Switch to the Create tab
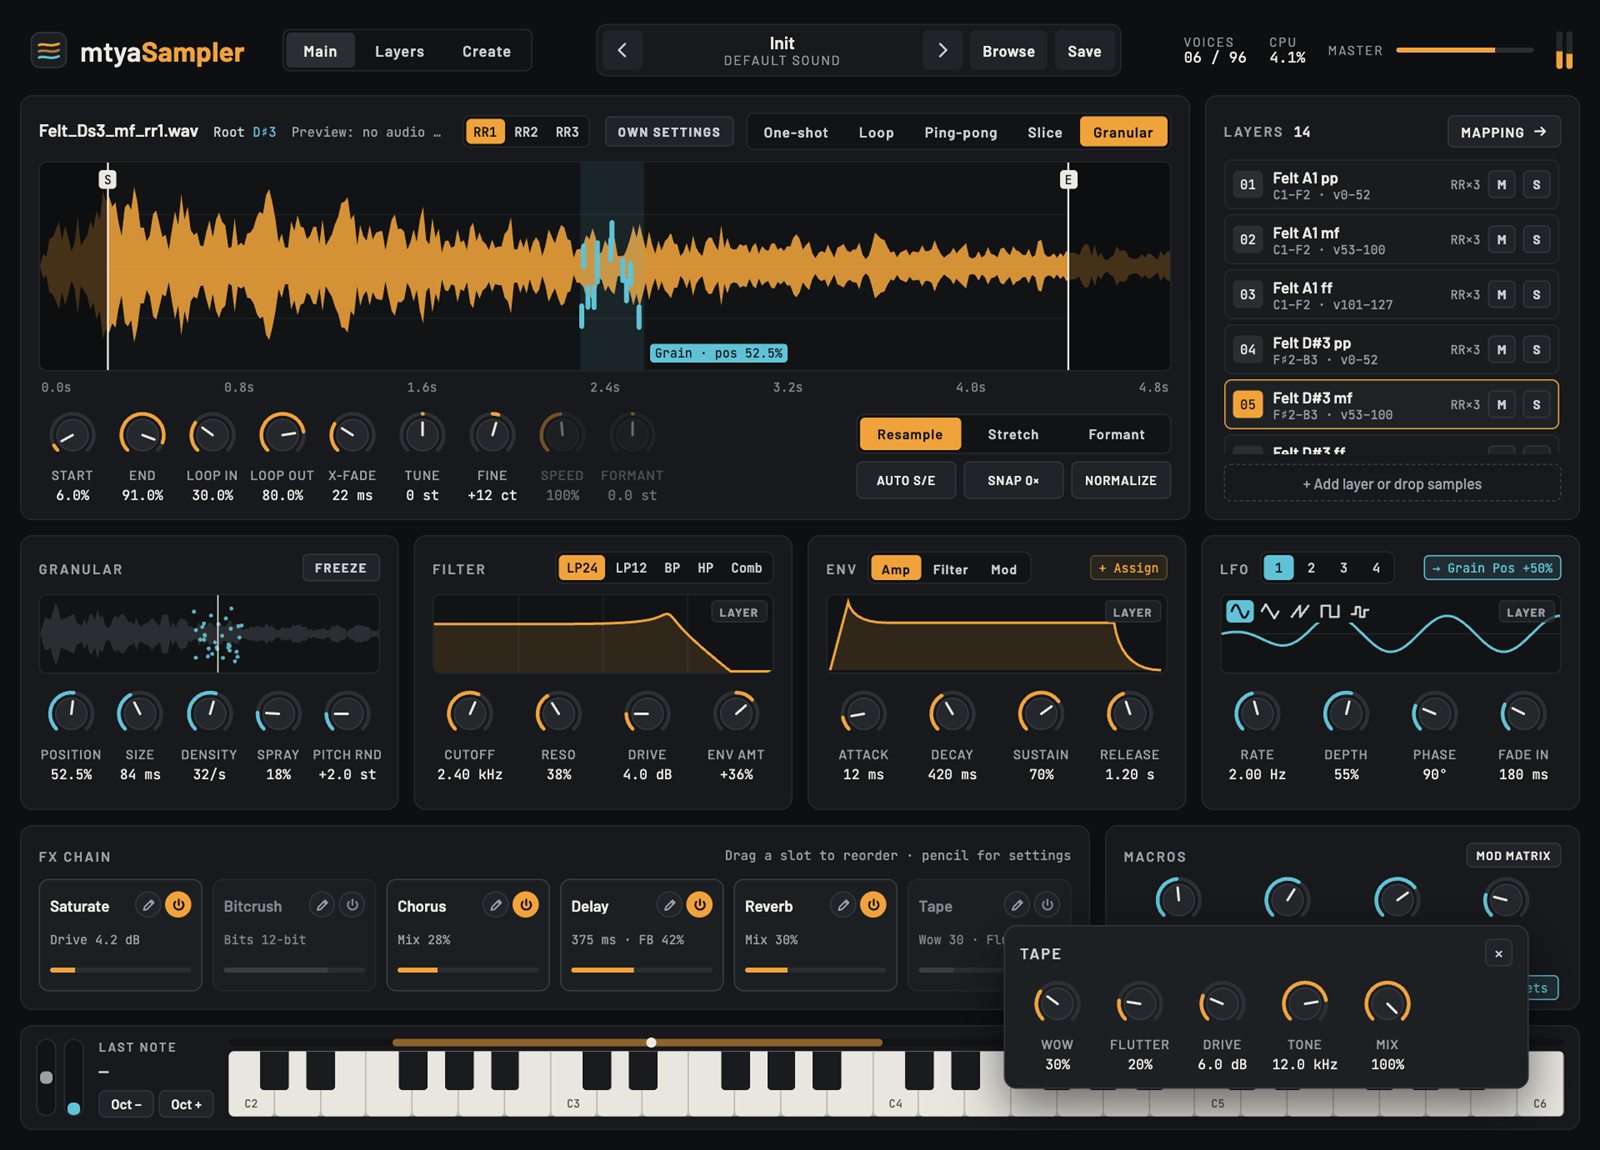This screenshot has height=1150, width=1600. pos(486,51)
